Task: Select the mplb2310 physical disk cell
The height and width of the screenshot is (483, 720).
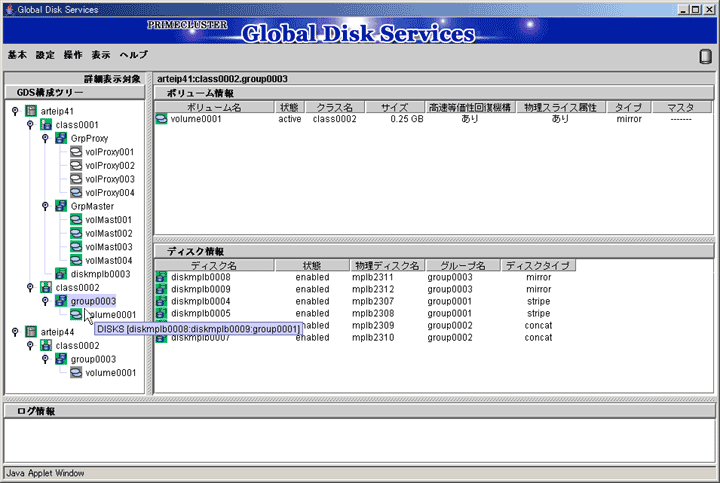Action: [x=373, y=337]
